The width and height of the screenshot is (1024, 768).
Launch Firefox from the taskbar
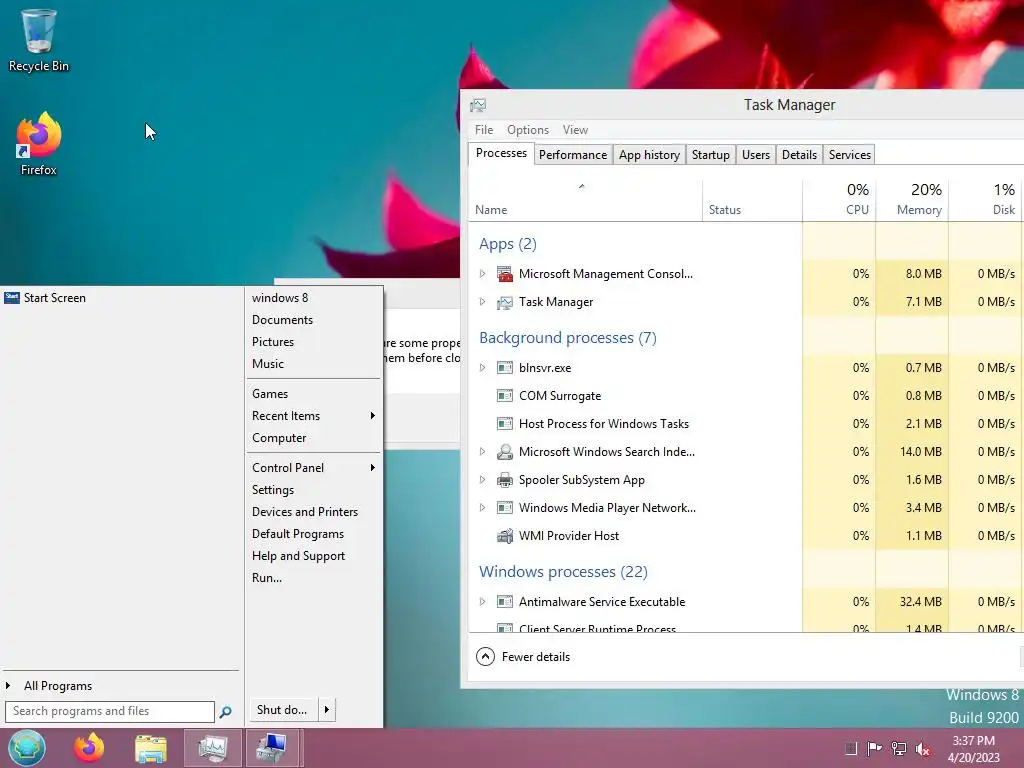[x=89, y=748]
